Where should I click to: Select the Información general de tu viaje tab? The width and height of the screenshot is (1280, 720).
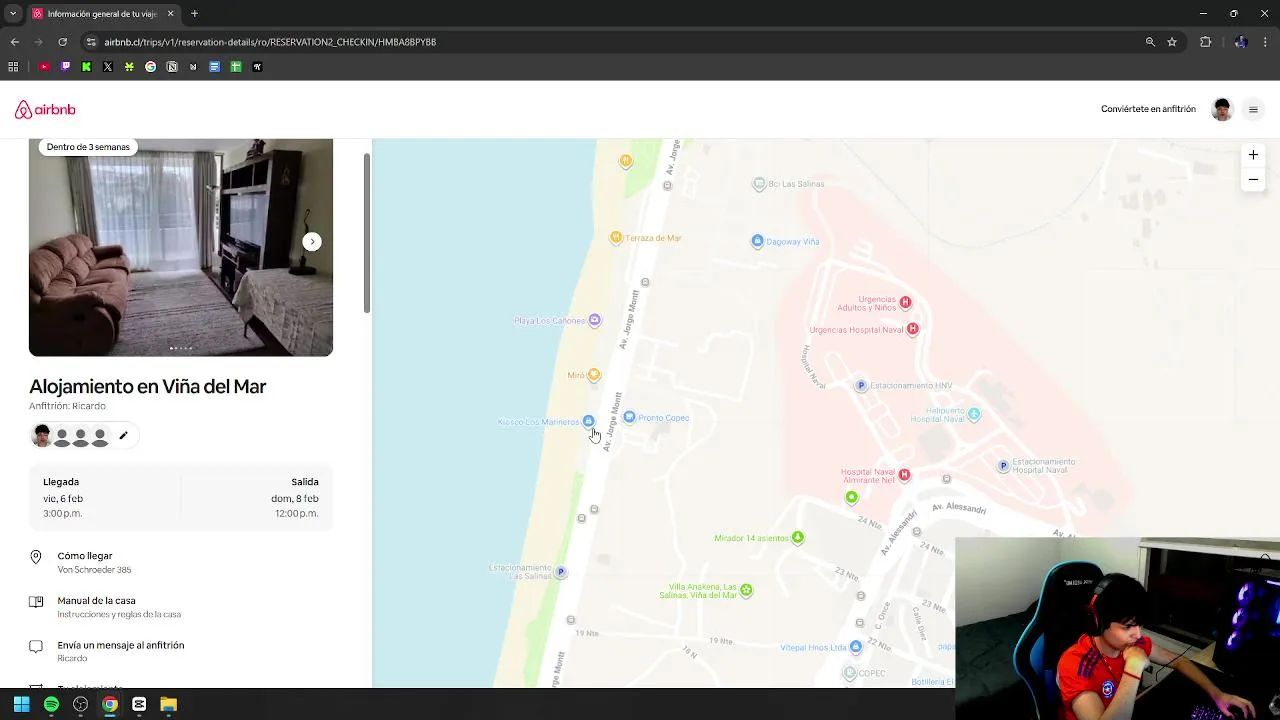coord(103,14)
